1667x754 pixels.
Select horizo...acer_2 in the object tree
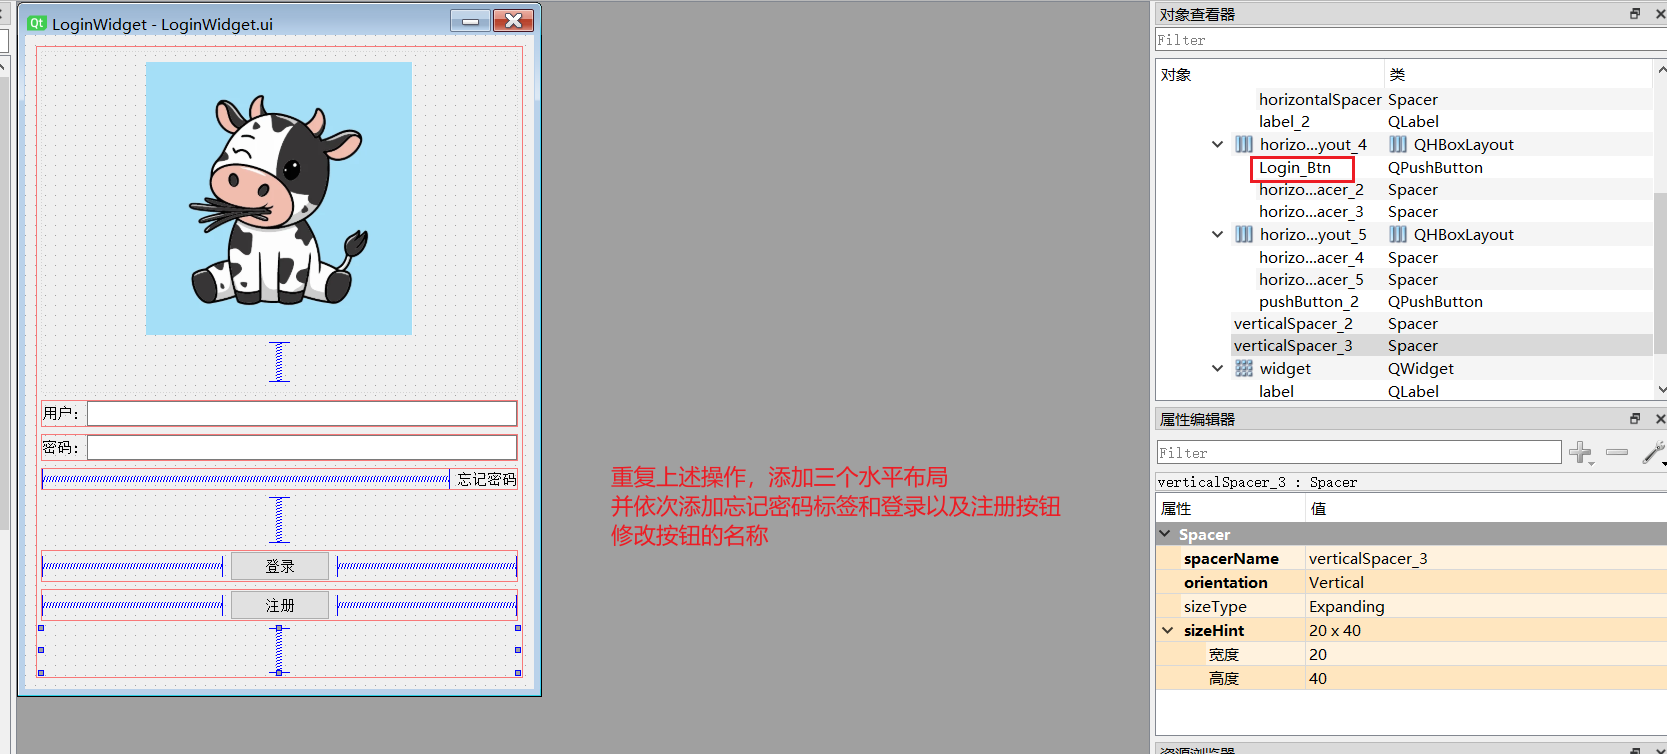[1311, 190]
